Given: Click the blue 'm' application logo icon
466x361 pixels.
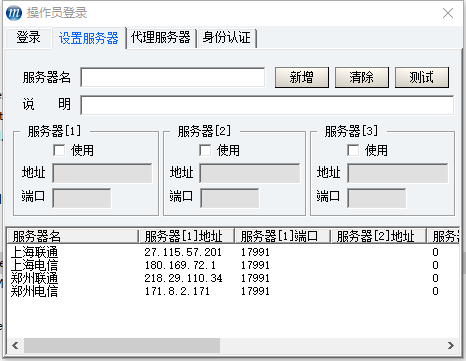Looking at the screenshot, I should click(x=14, y=13).
